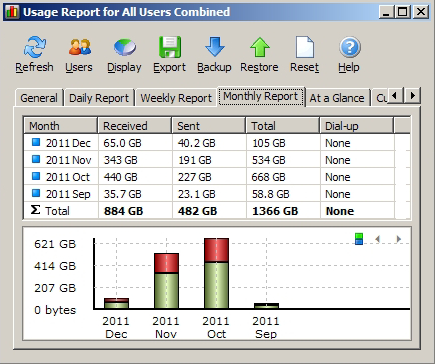The image size is (435, 364).
Task: Click the blue square icon beside 2011 Dec
Action: pos(36,142)
